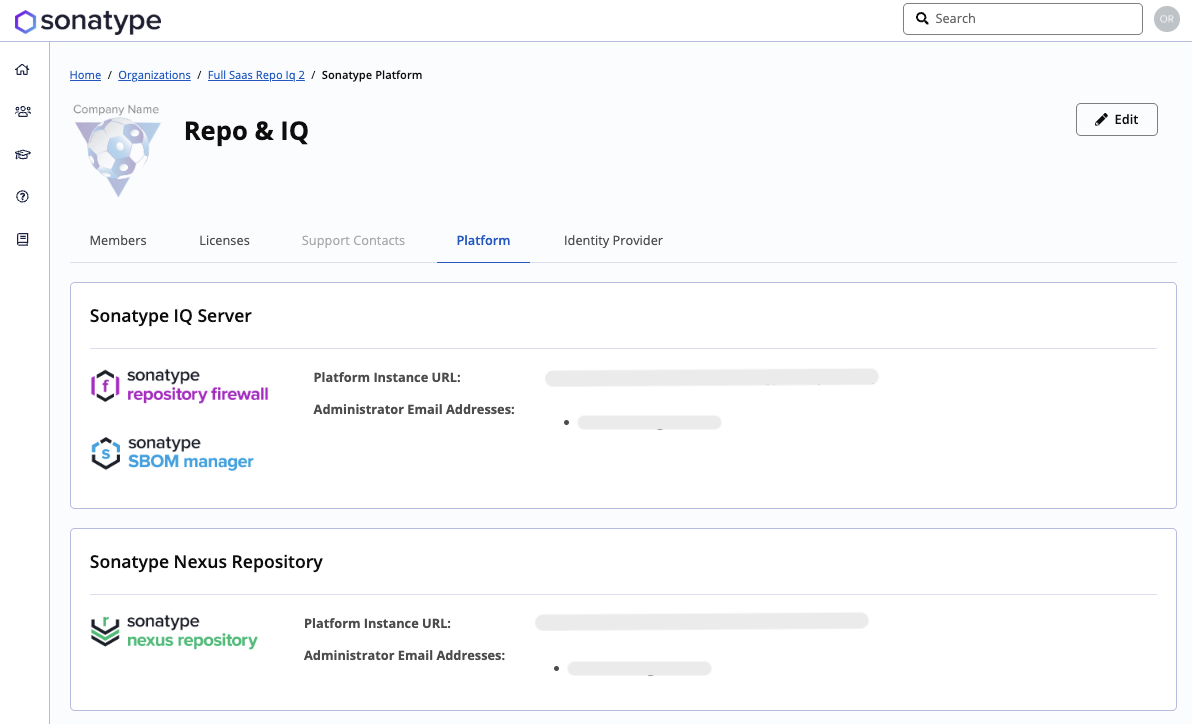Click the Sonatype Repository Firewall logo

coord(179,386)
